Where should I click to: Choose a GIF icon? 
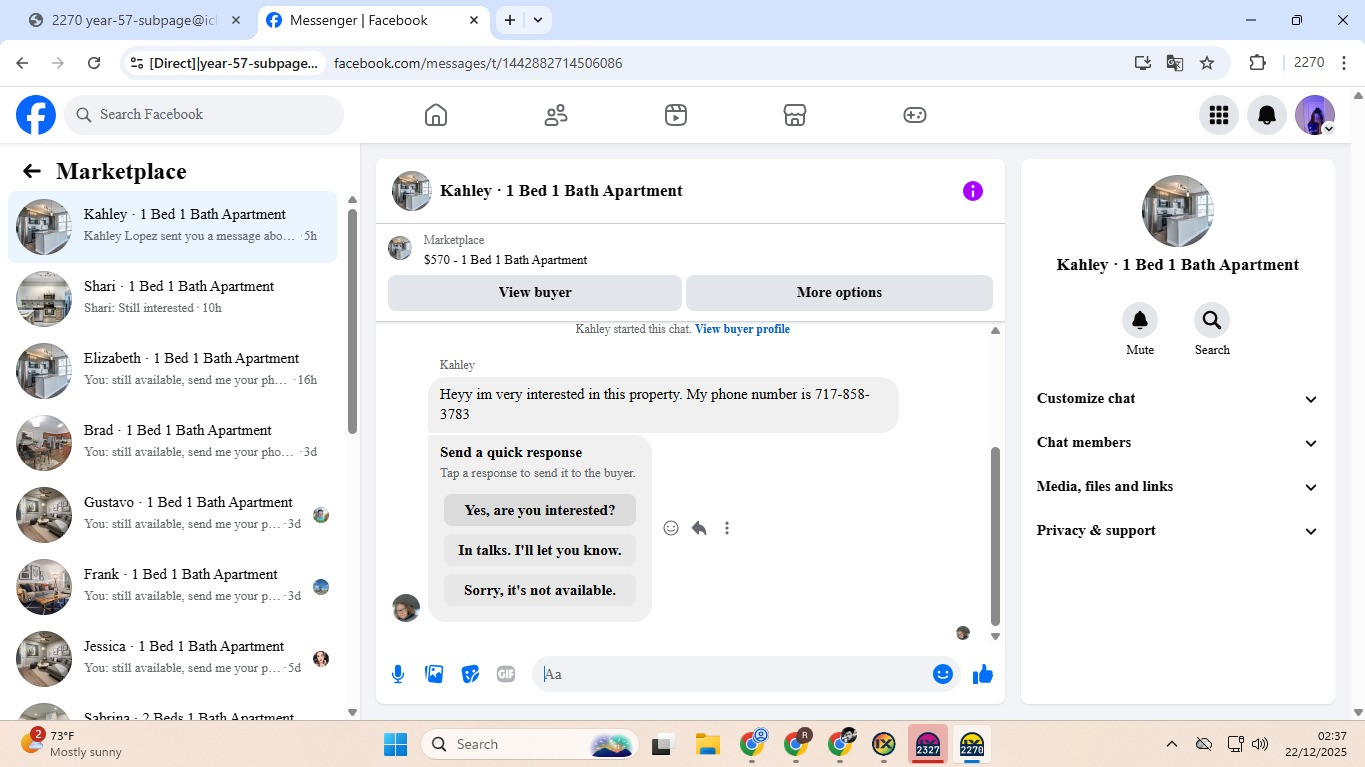[x=506, y=674]
